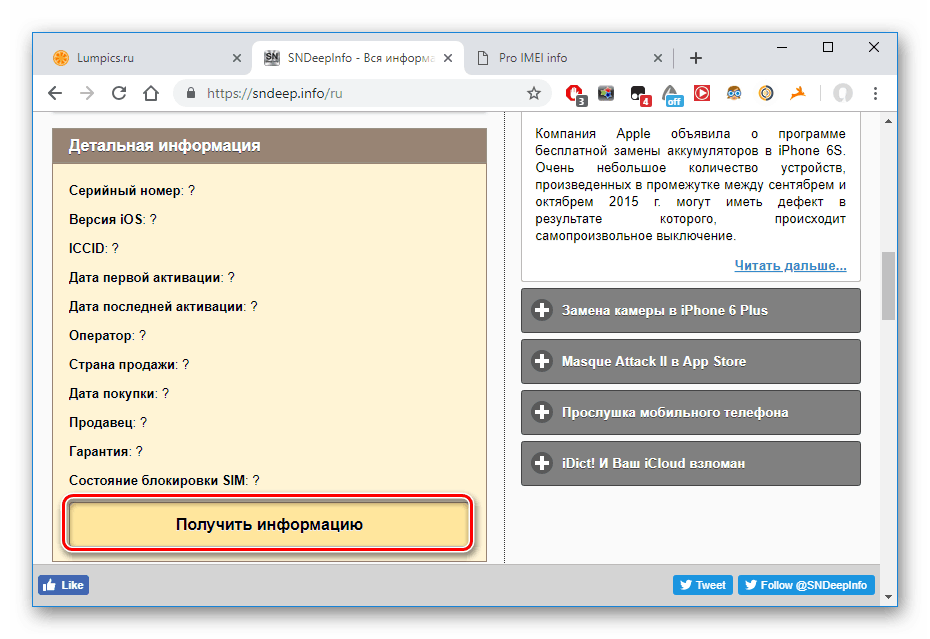The image size is (930, 639).
Task: Switch to the Lumpics.ru tab
Action: pyautogui.click(x=145, y=58)
